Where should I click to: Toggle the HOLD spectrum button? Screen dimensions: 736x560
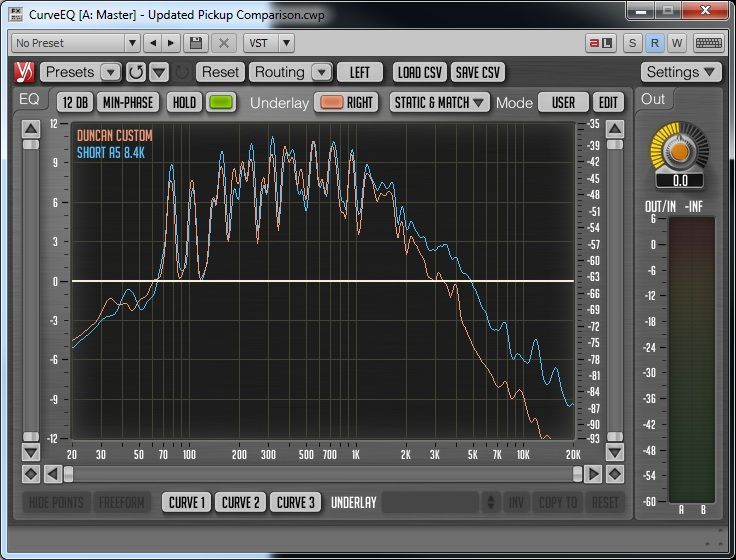184,102
